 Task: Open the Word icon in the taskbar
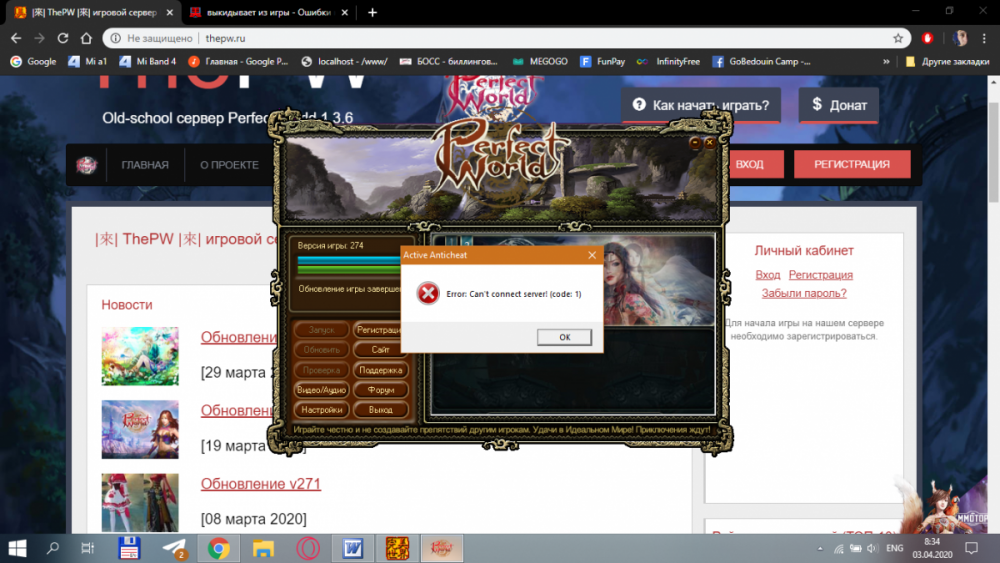(x=352, y=548)
